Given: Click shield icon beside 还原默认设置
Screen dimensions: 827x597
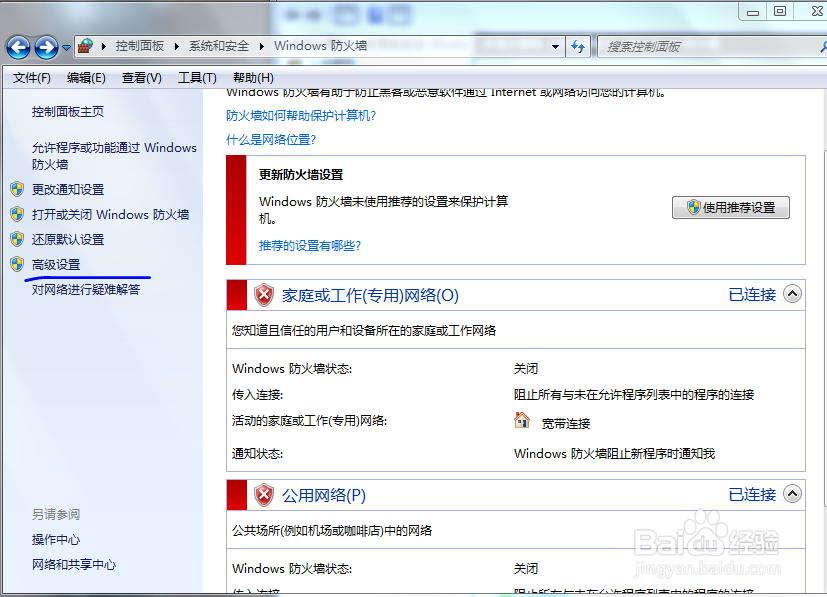Looking at the screenshot, I should point(17,239).
